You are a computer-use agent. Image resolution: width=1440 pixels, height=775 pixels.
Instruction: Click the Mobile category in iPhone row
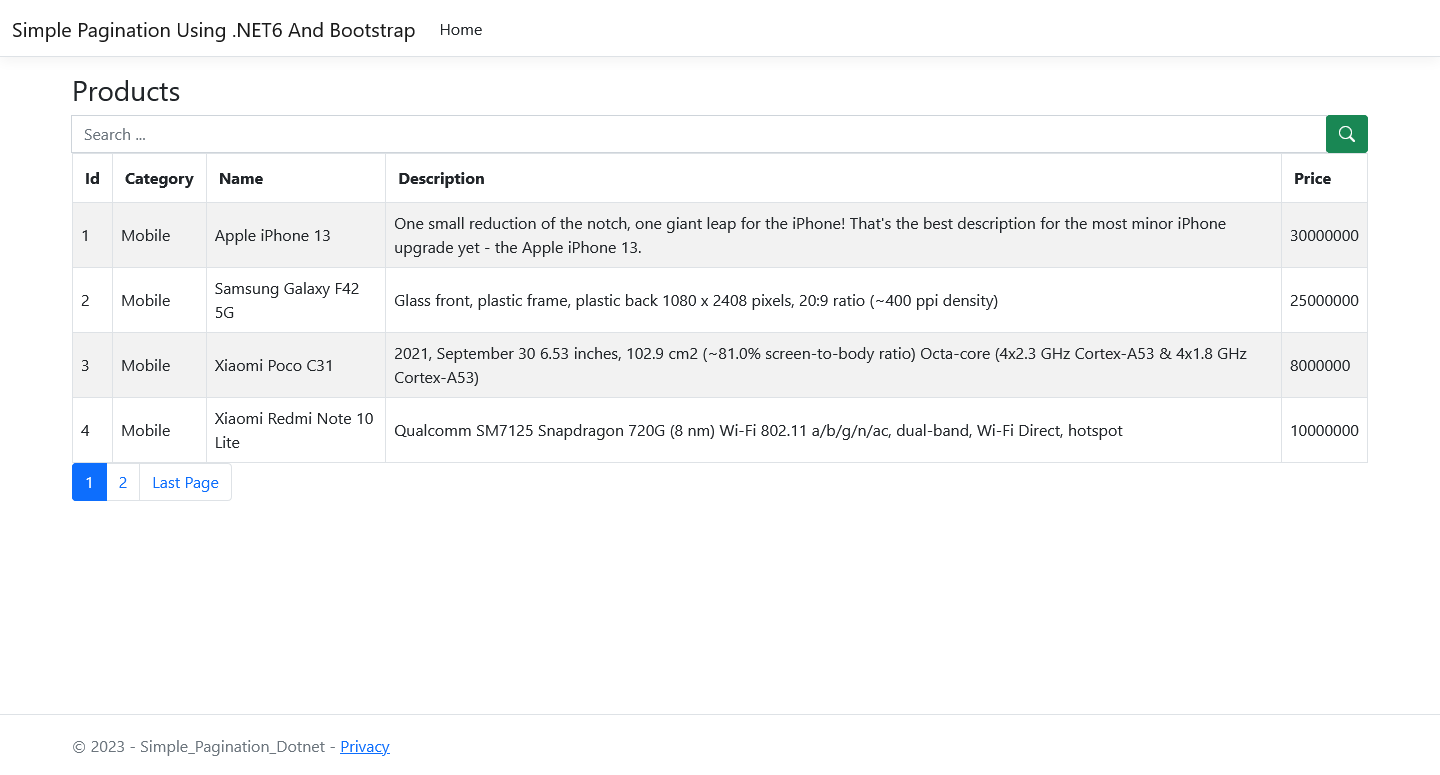click(159, 235)
